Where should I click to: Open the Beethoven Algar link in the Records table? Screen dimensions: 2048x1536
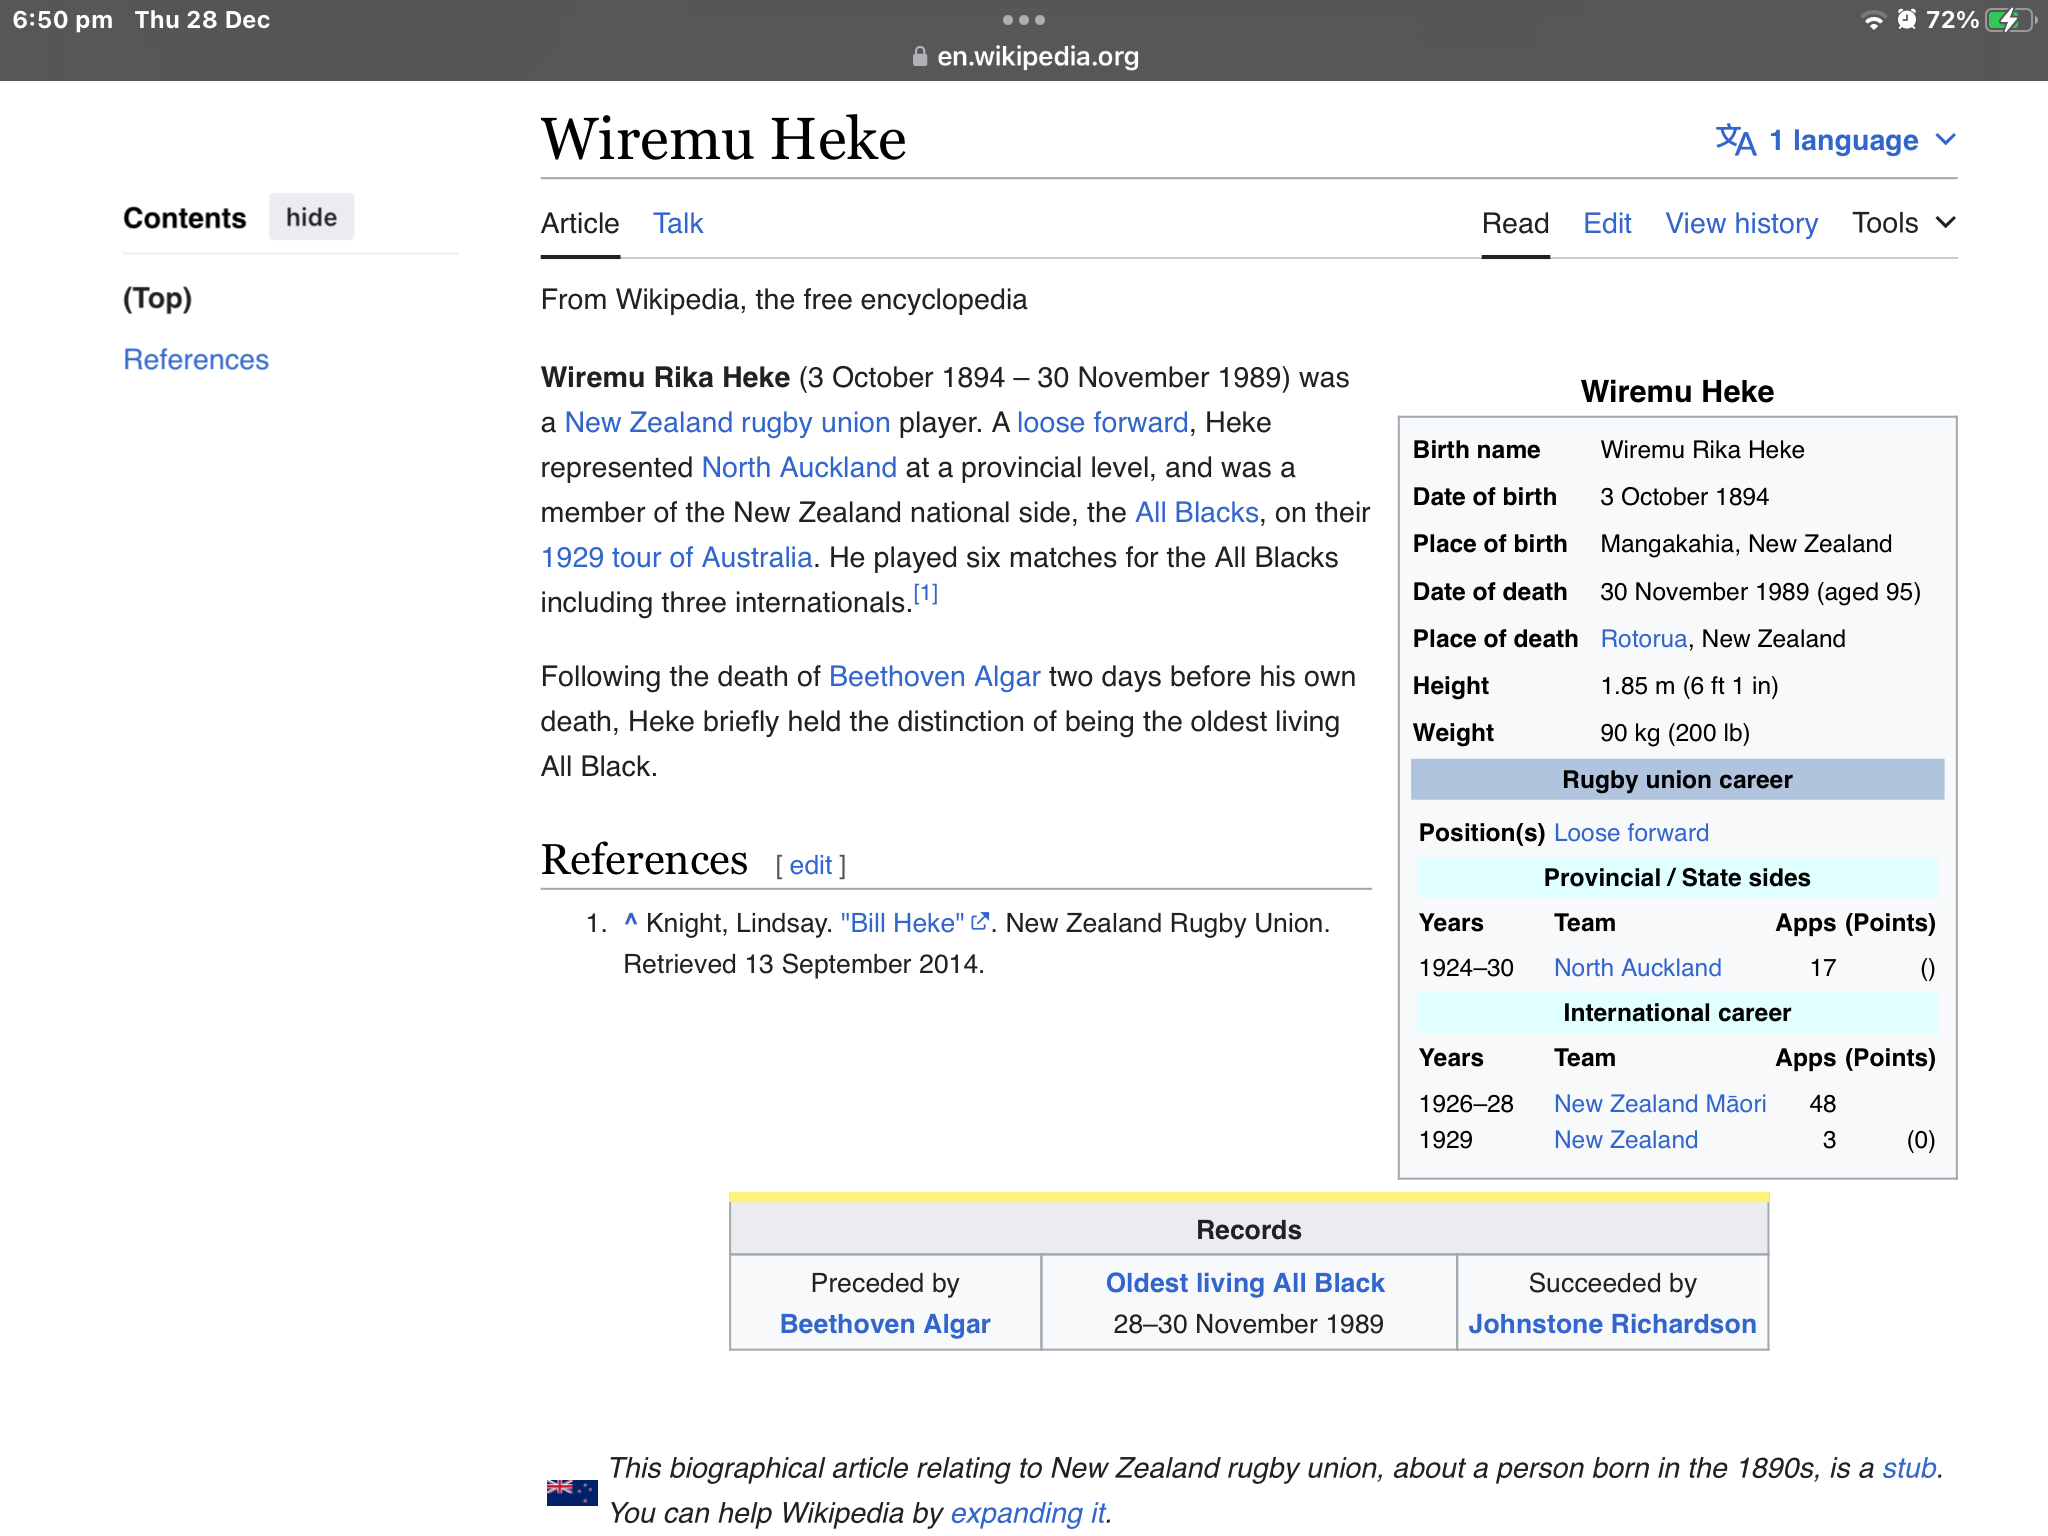click(x=884, y=1323)
